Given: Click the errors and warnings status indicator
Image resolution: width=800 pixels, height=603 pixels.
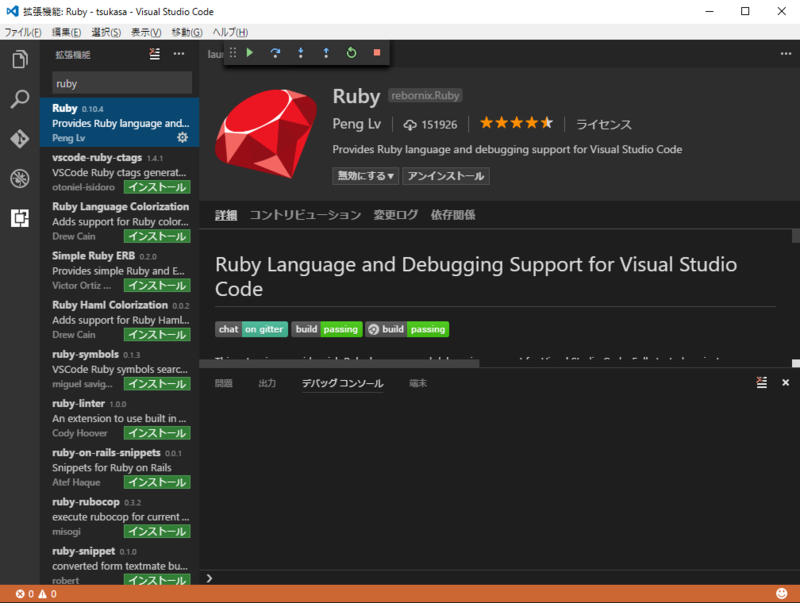Looking at the screenshot, I should [36, 594].
